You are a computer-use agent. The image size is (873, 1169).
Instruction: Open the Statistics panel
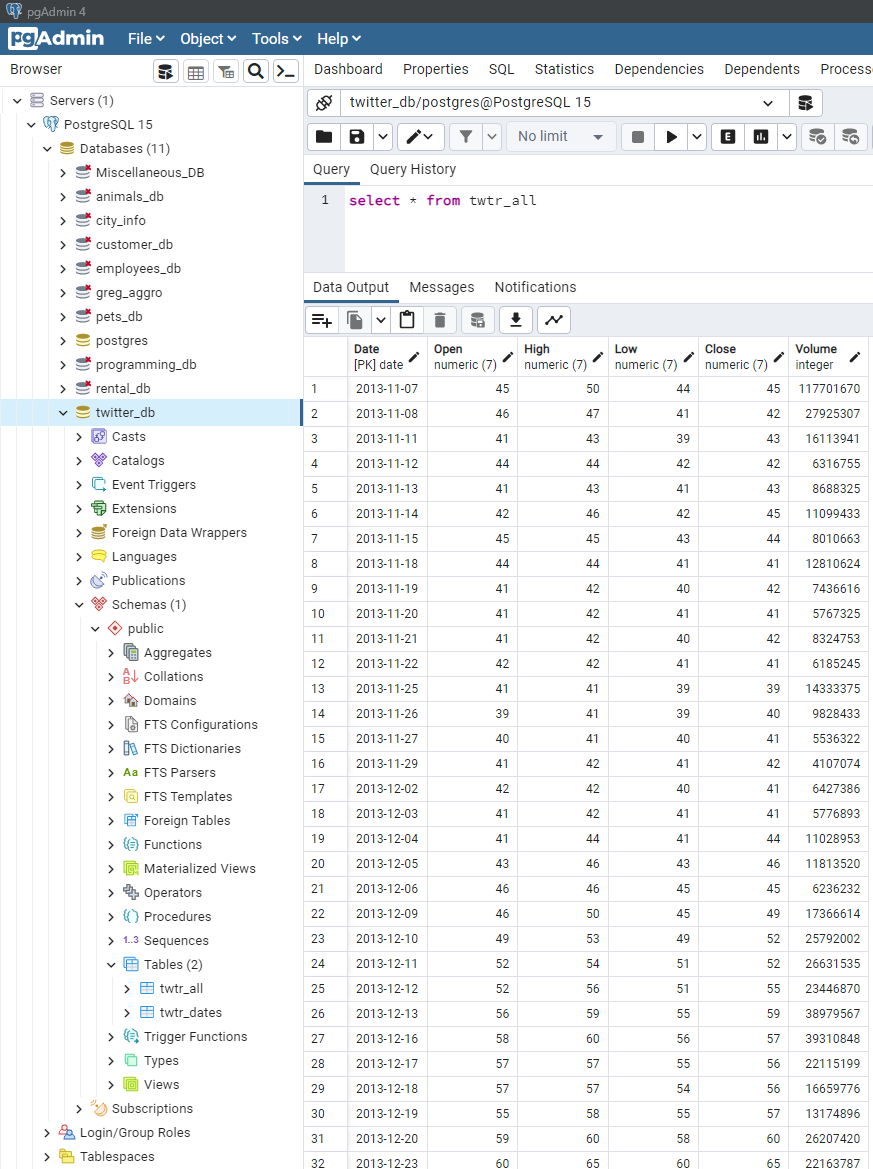click(564, 69)
